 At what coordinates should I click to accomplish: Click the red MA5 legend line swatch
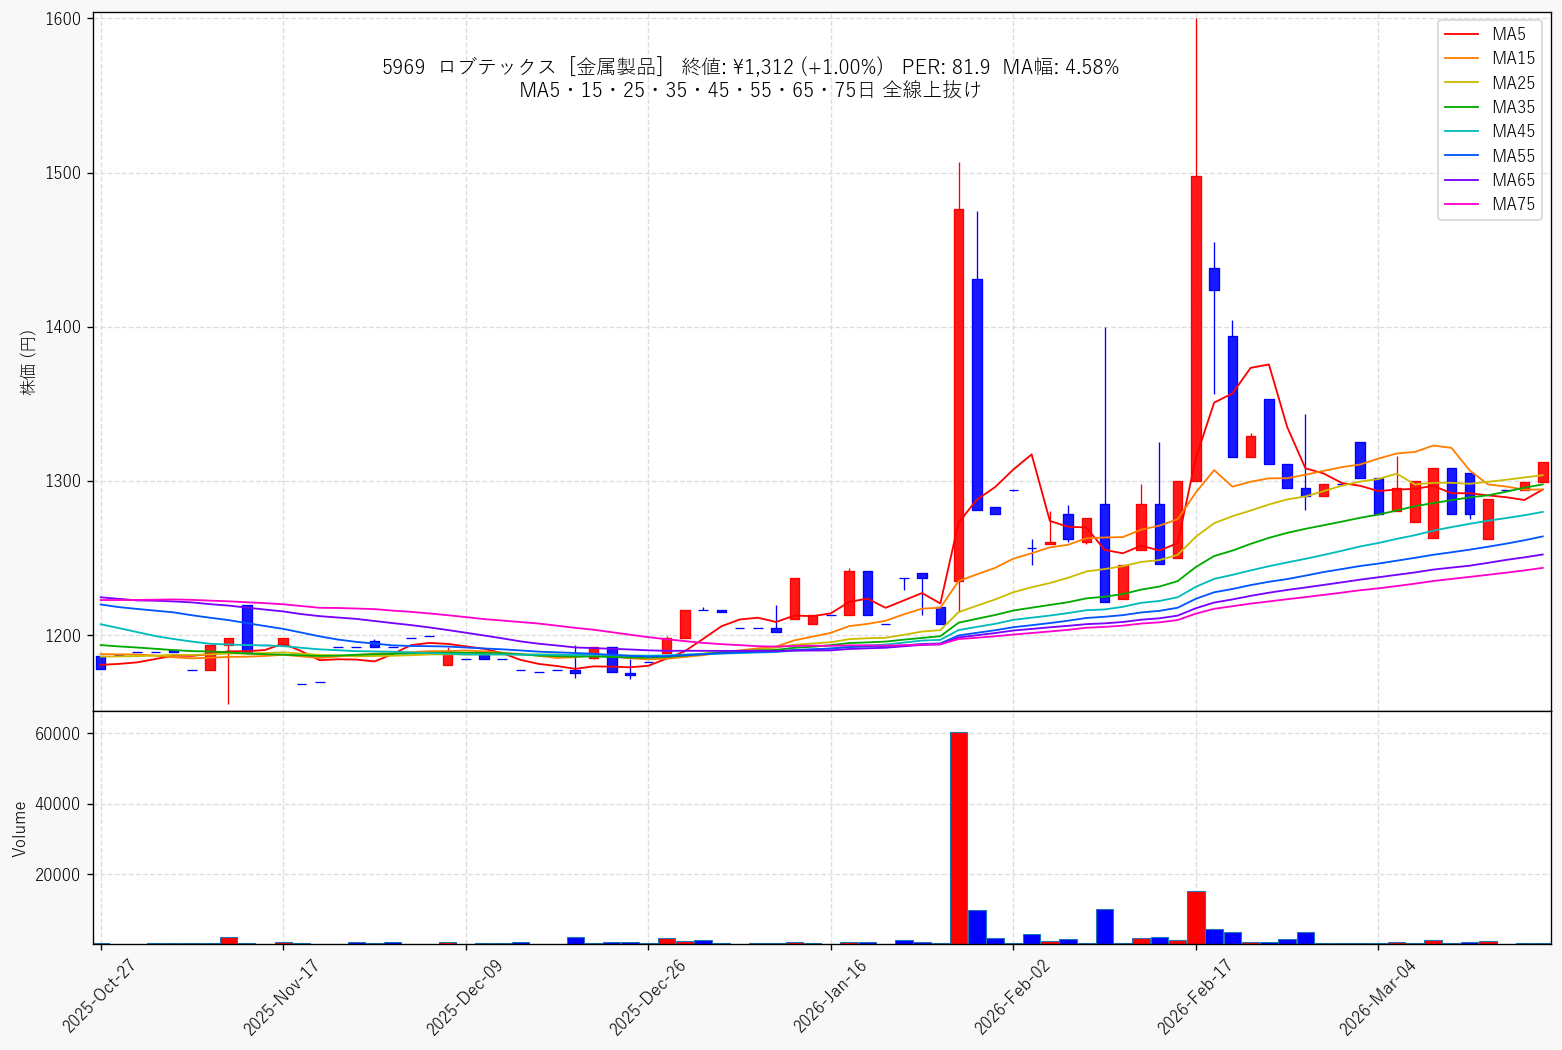pos(1462,35)
